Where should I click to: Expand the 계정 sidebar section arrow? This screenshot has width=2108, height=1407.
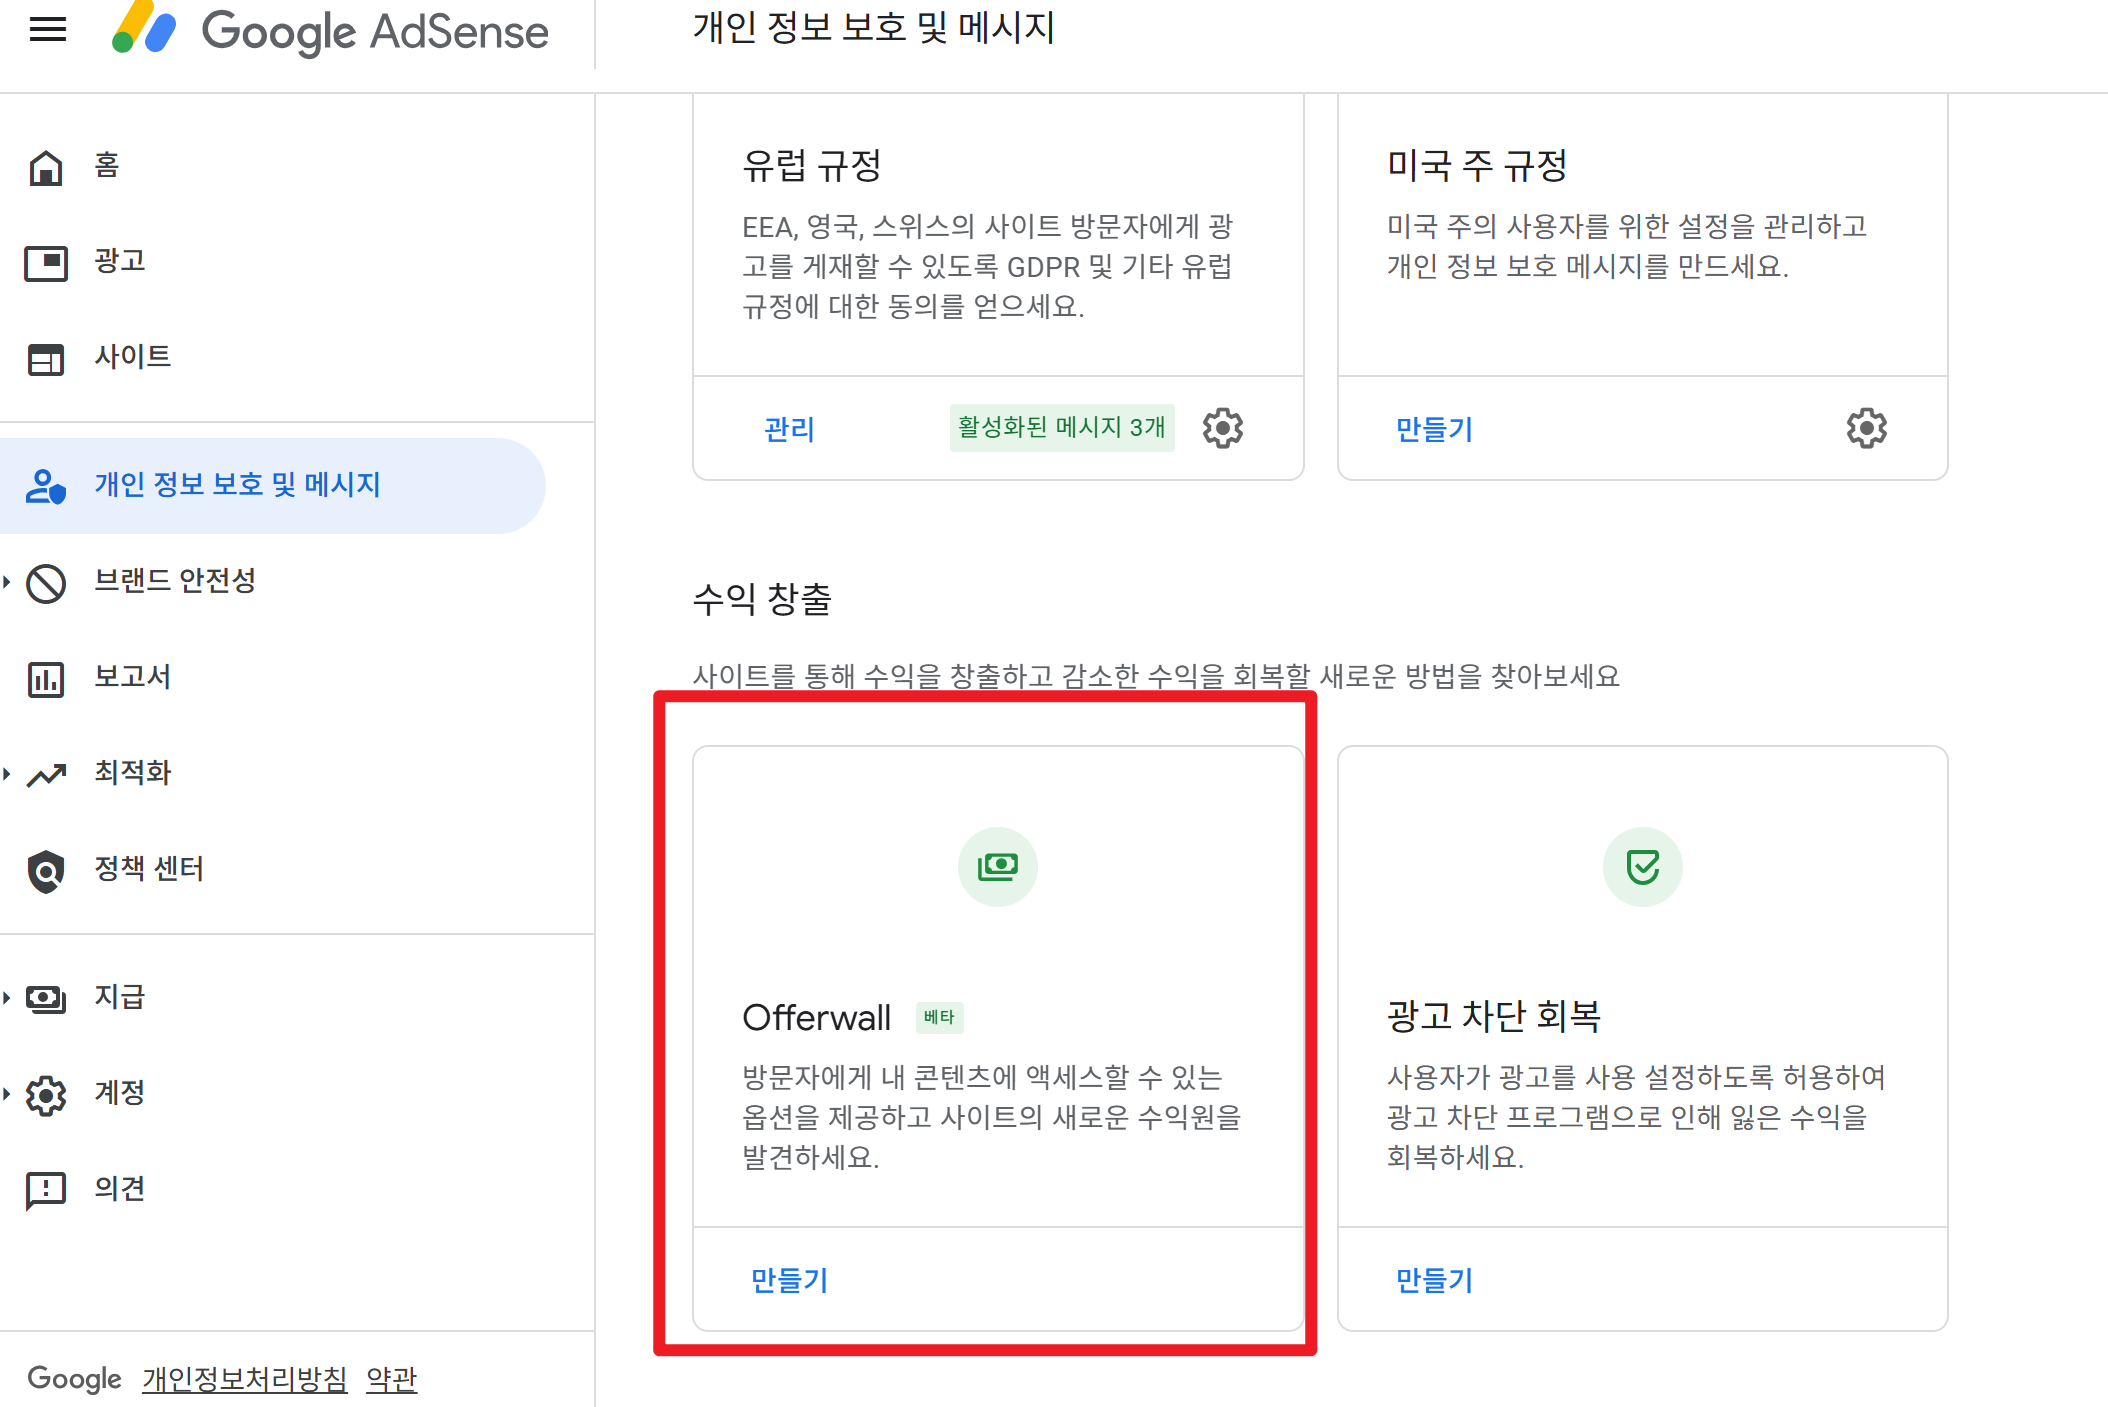(x=7, y=1093)
